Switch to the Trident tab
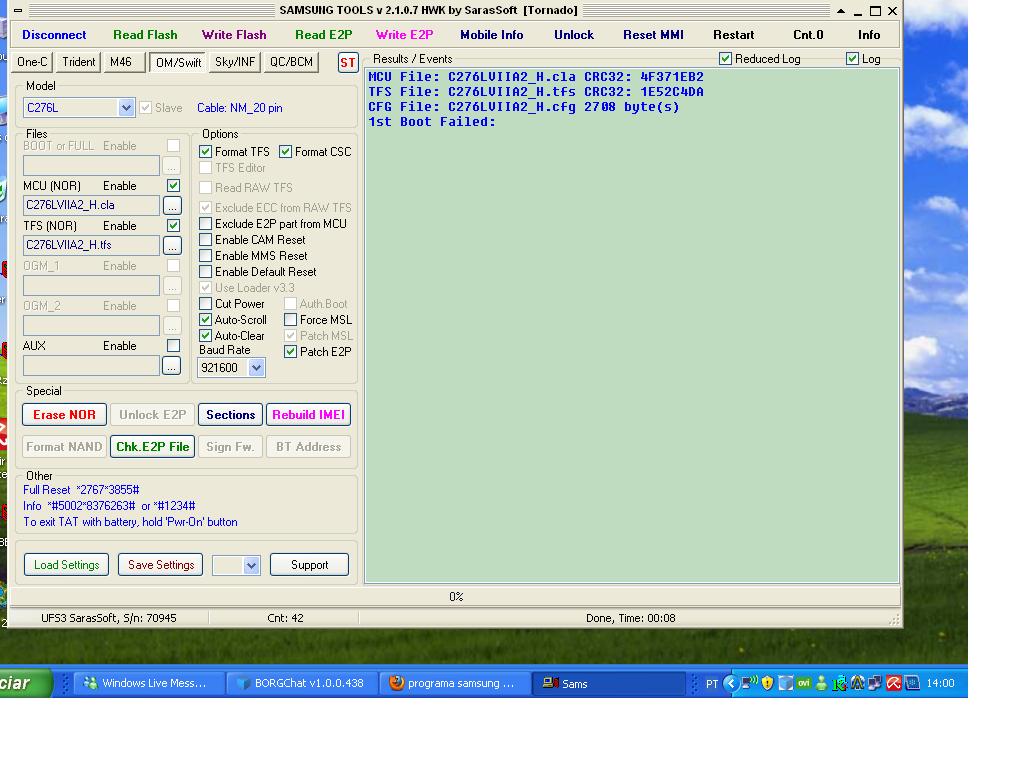The width and height of the screenshot is (1024, 768). pos(78,62)
